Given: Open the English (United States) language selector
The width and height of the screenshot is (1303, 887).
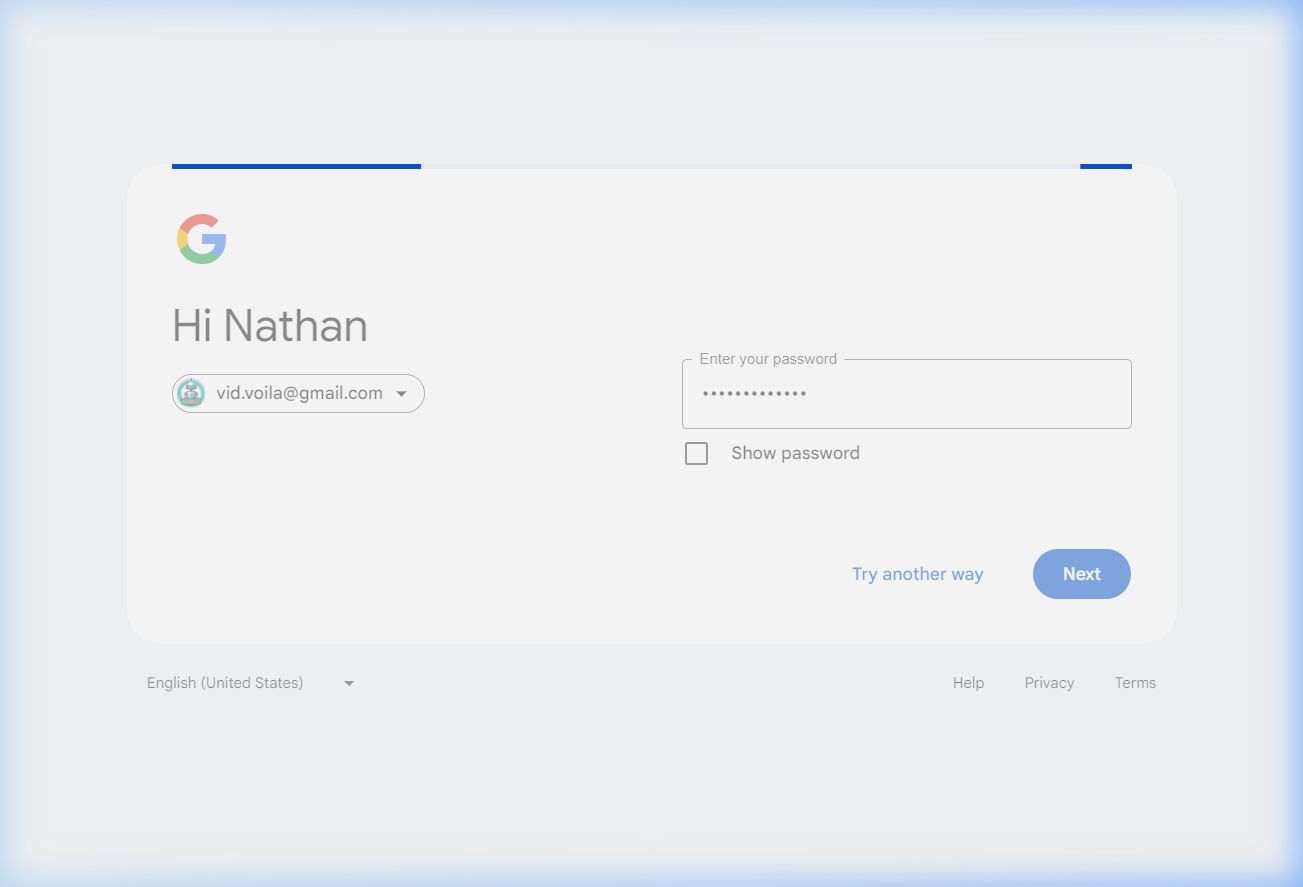Looking at the screenshot, I should 225,683.
